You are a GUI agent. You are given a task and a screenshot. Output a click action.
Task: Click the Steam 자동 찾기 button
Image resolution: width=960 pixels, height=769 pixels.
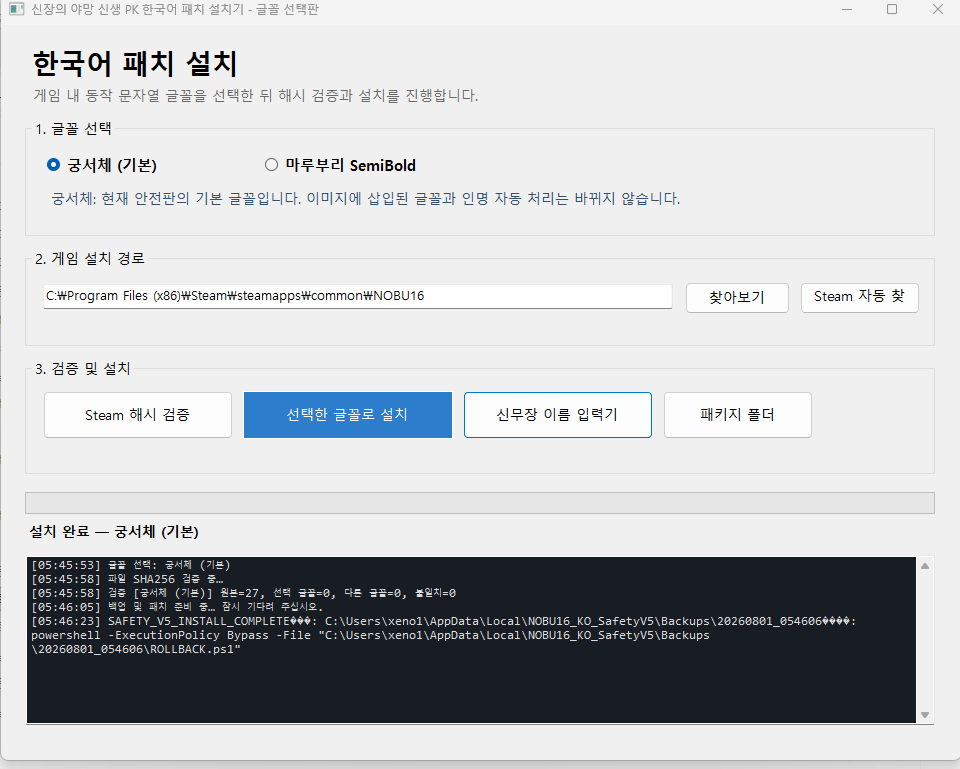pos(860,298)
